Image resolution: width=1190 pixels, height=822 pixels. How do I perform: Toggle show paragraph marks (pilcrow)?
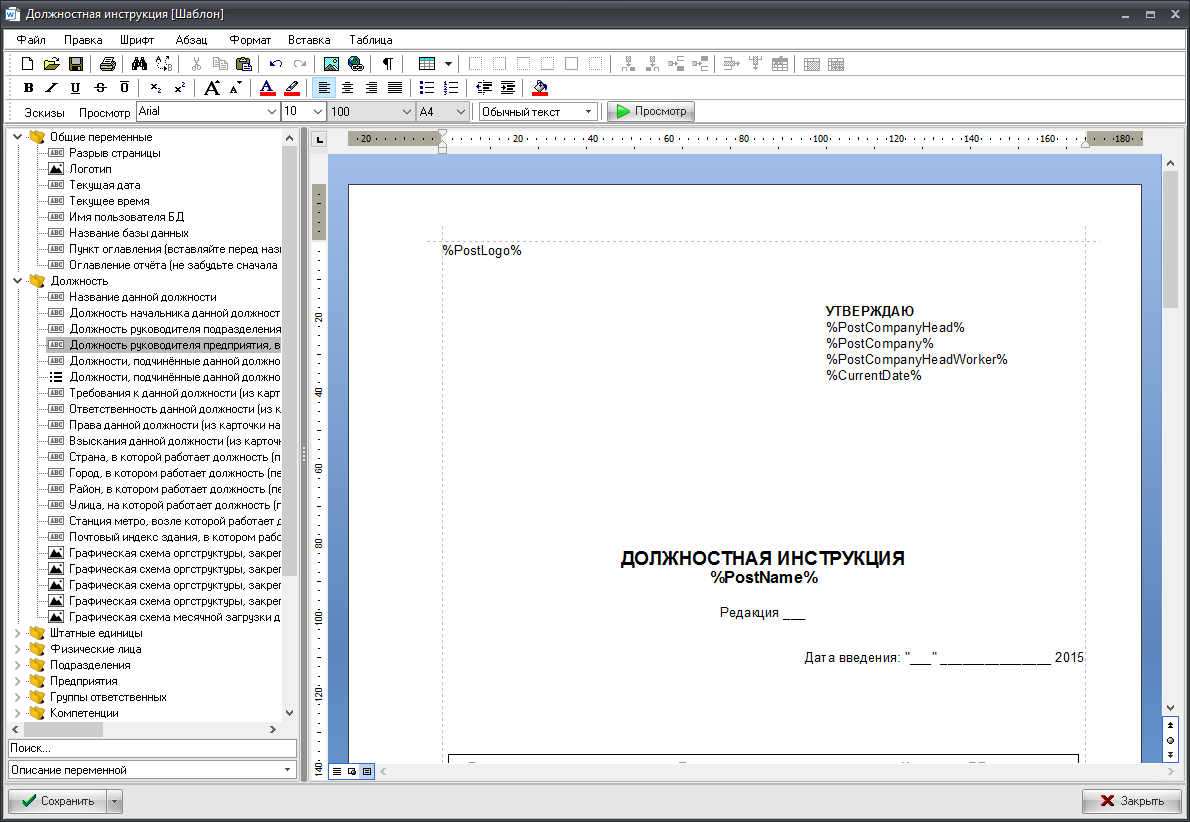point(387,64)
